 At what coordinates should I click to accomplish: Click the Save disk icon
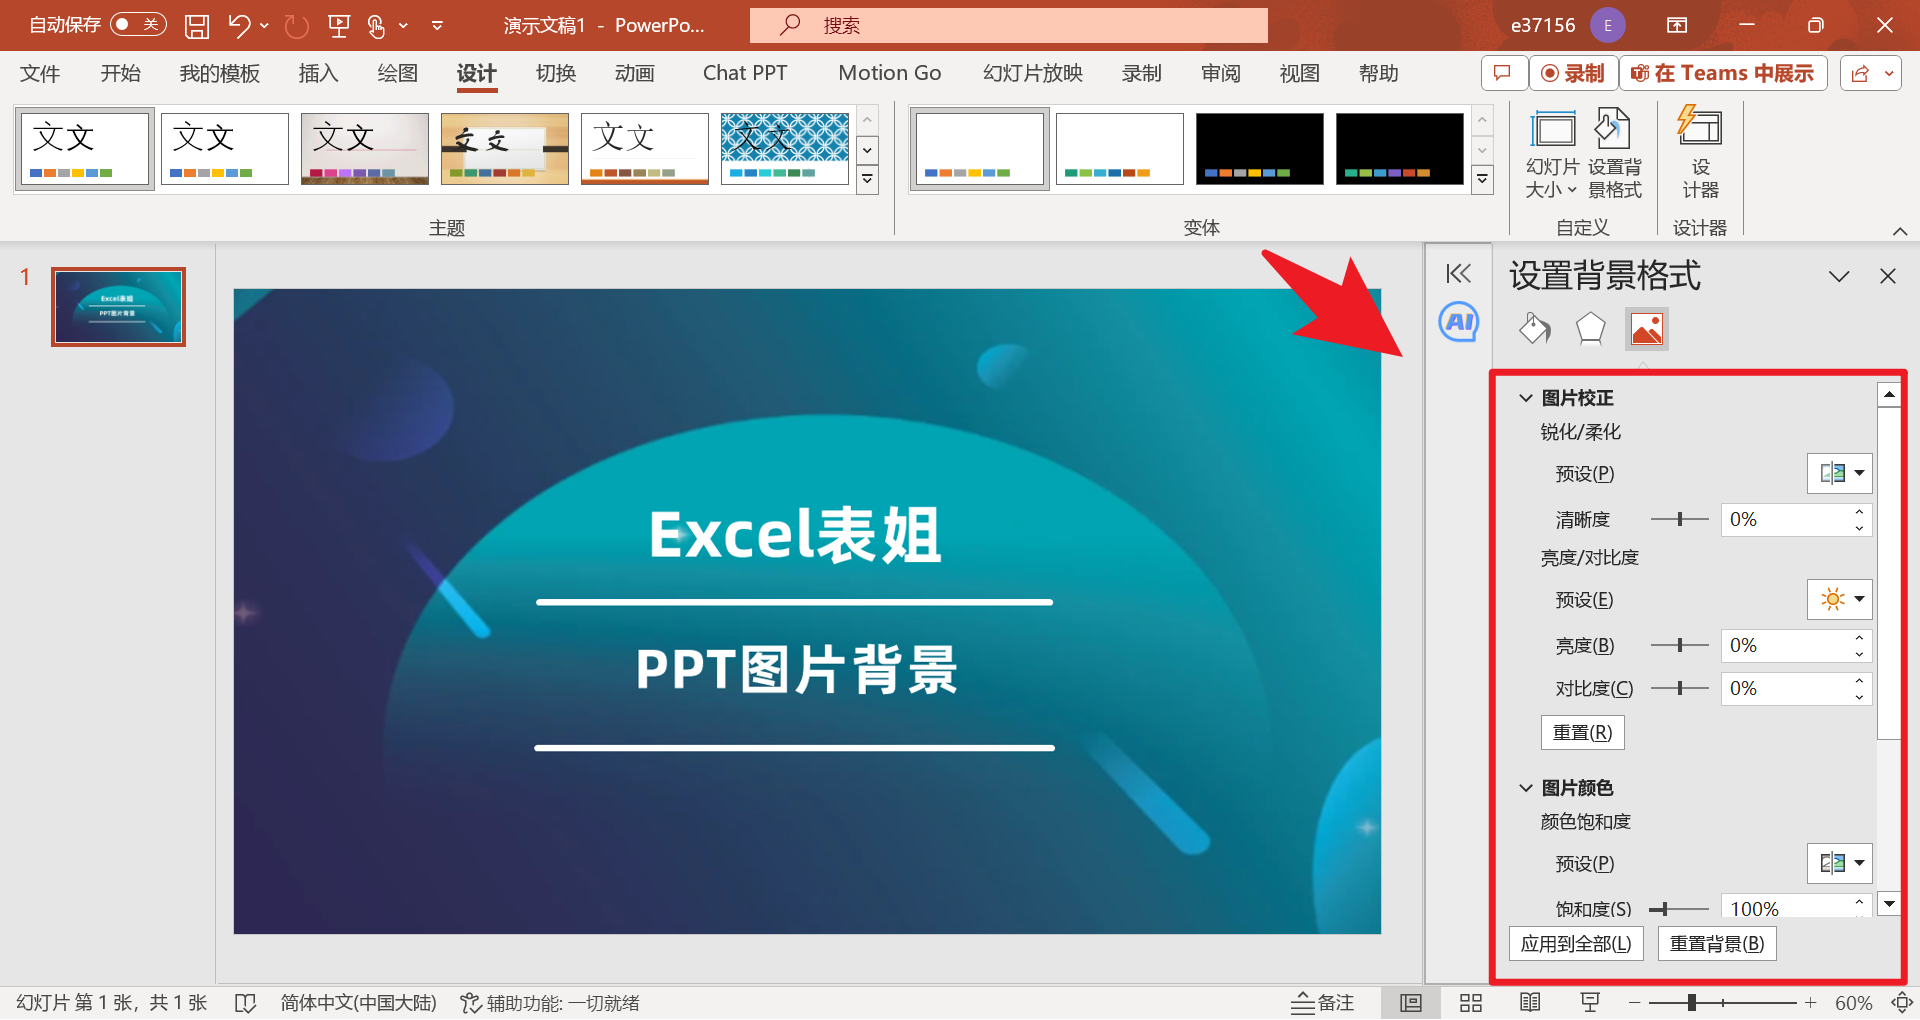pos(197,25)
